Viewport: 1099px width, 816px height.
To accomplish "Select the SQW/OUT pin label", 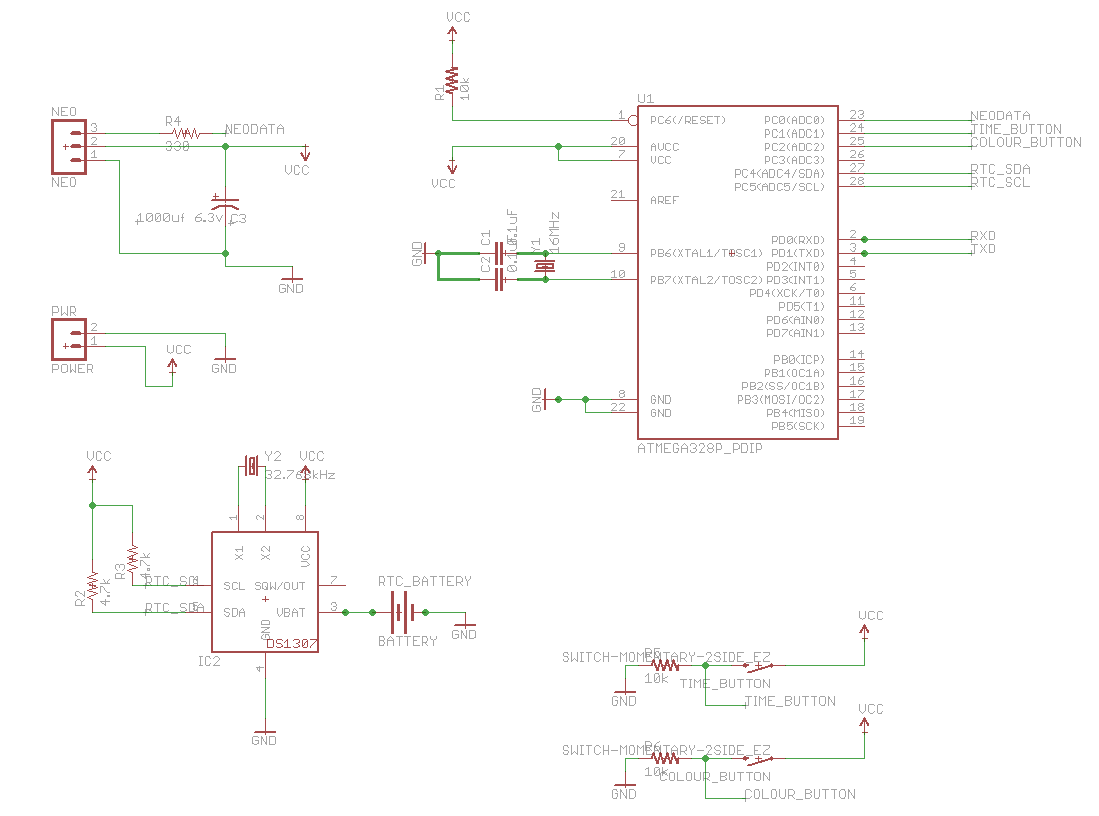I will (280, 586).
